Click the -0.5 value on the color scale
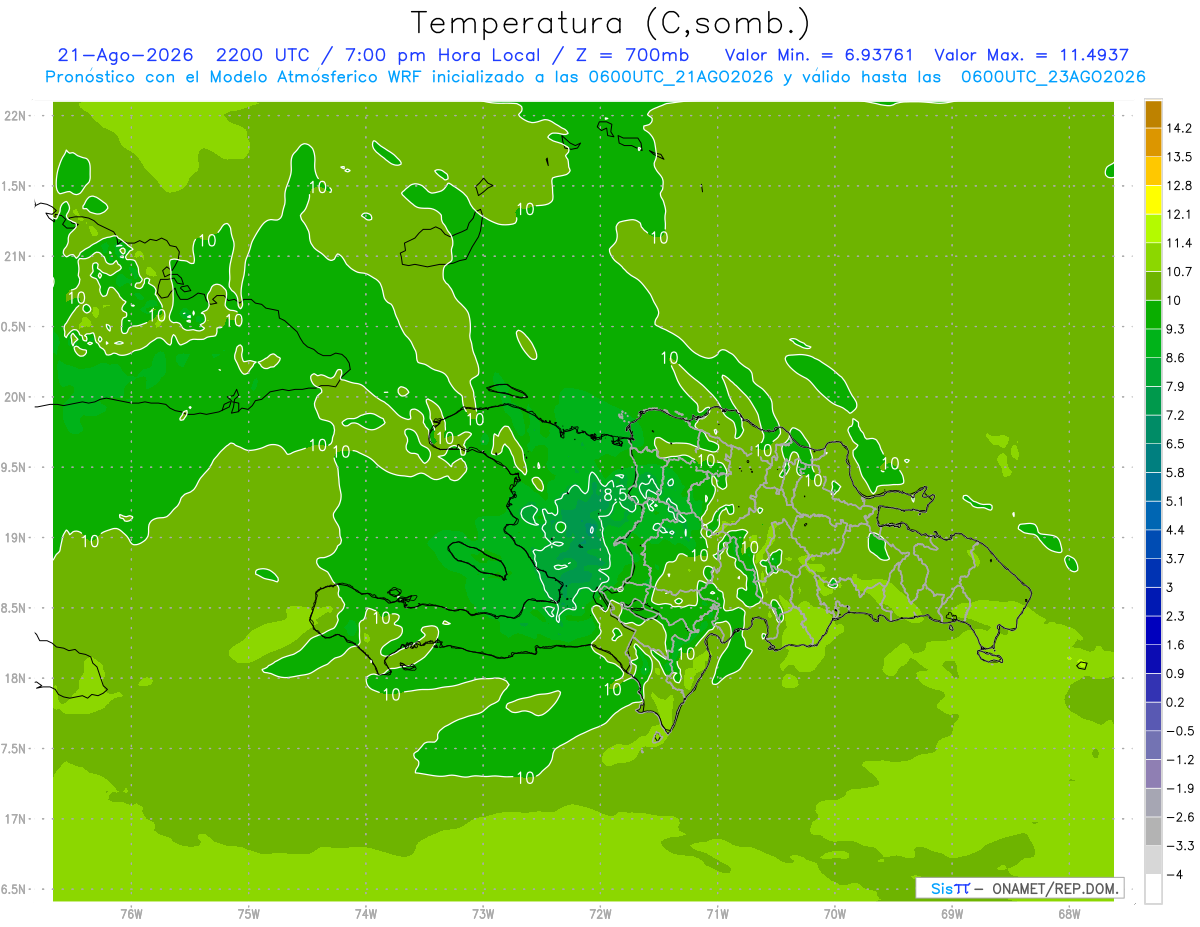This screenshot has height=927, width=1200. point(1179,731)
